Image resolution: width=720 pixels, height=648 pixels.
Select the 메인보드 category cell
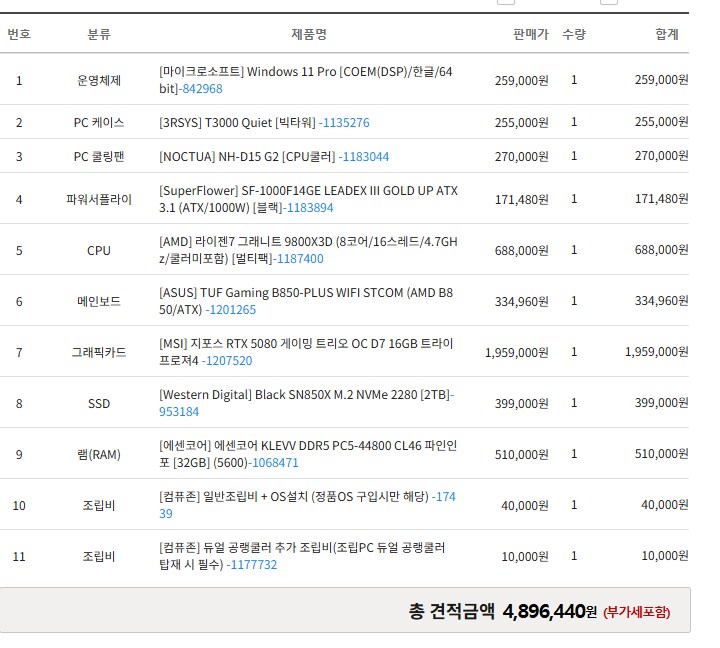[x=99, y=301]
